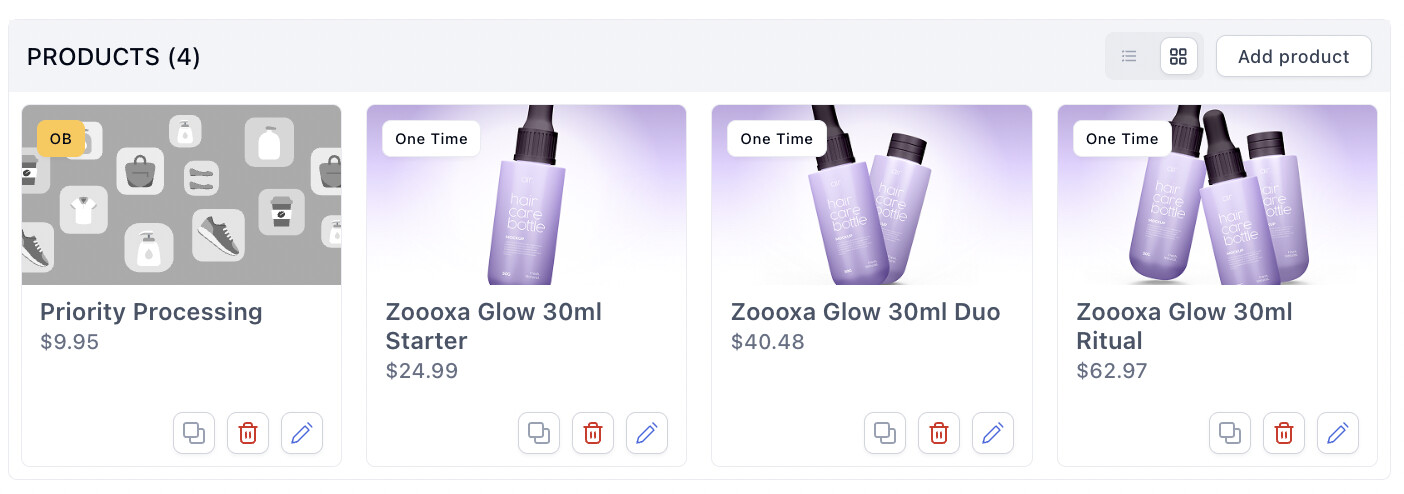Screen dimensions: 1404x494
Task: Click the Zoooxa Glow 30ml Ritual title
Action: pyautogui.click(x=1184, y=326)
